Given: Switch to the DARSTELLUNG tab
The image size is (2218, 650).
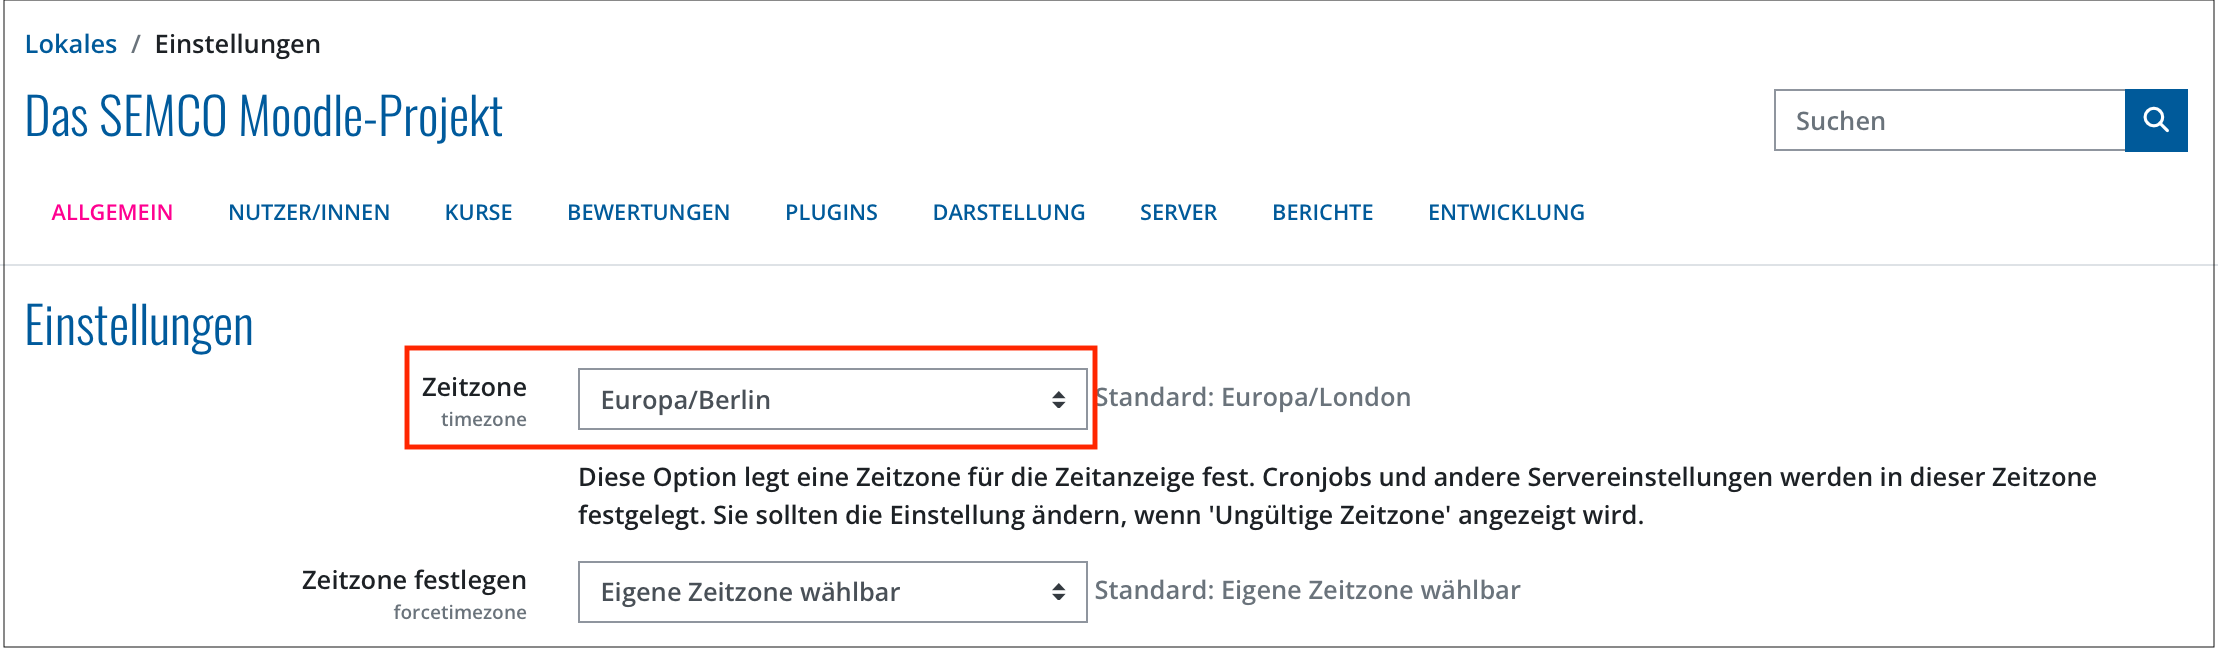Looking at the screenshot, I should 1009,212.
